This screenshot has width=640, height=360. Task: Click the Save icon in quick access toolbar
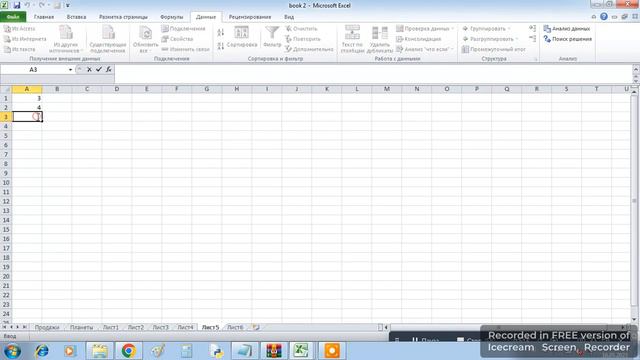click(17, 5)
